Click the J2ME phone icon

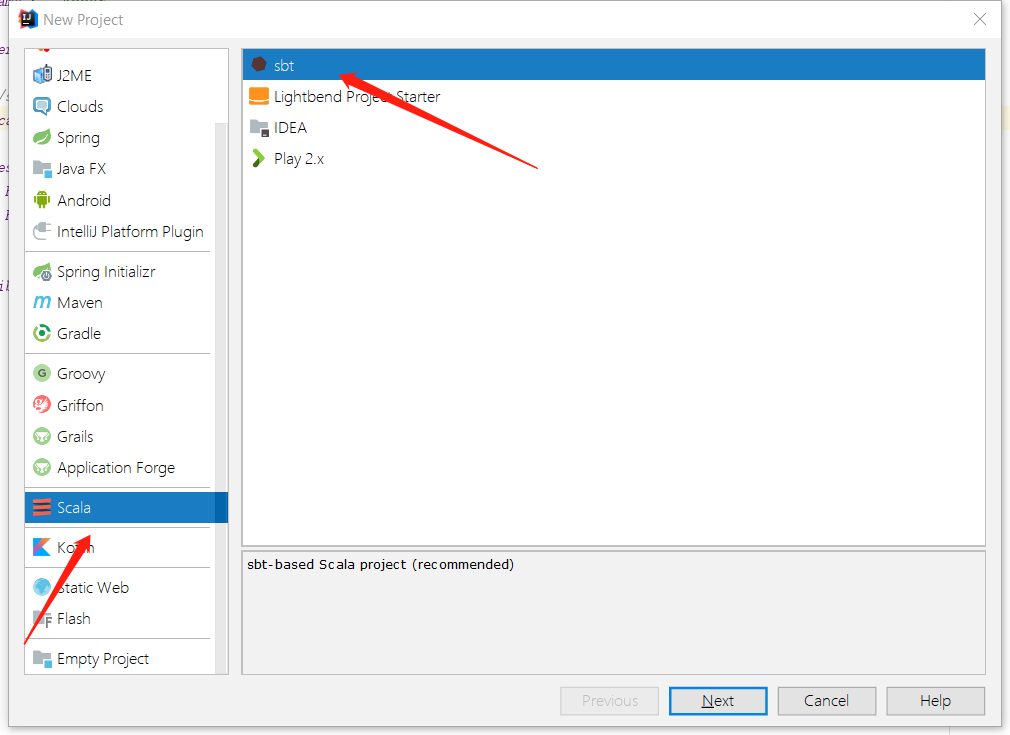pyautogui.click(x=43, y=75)
